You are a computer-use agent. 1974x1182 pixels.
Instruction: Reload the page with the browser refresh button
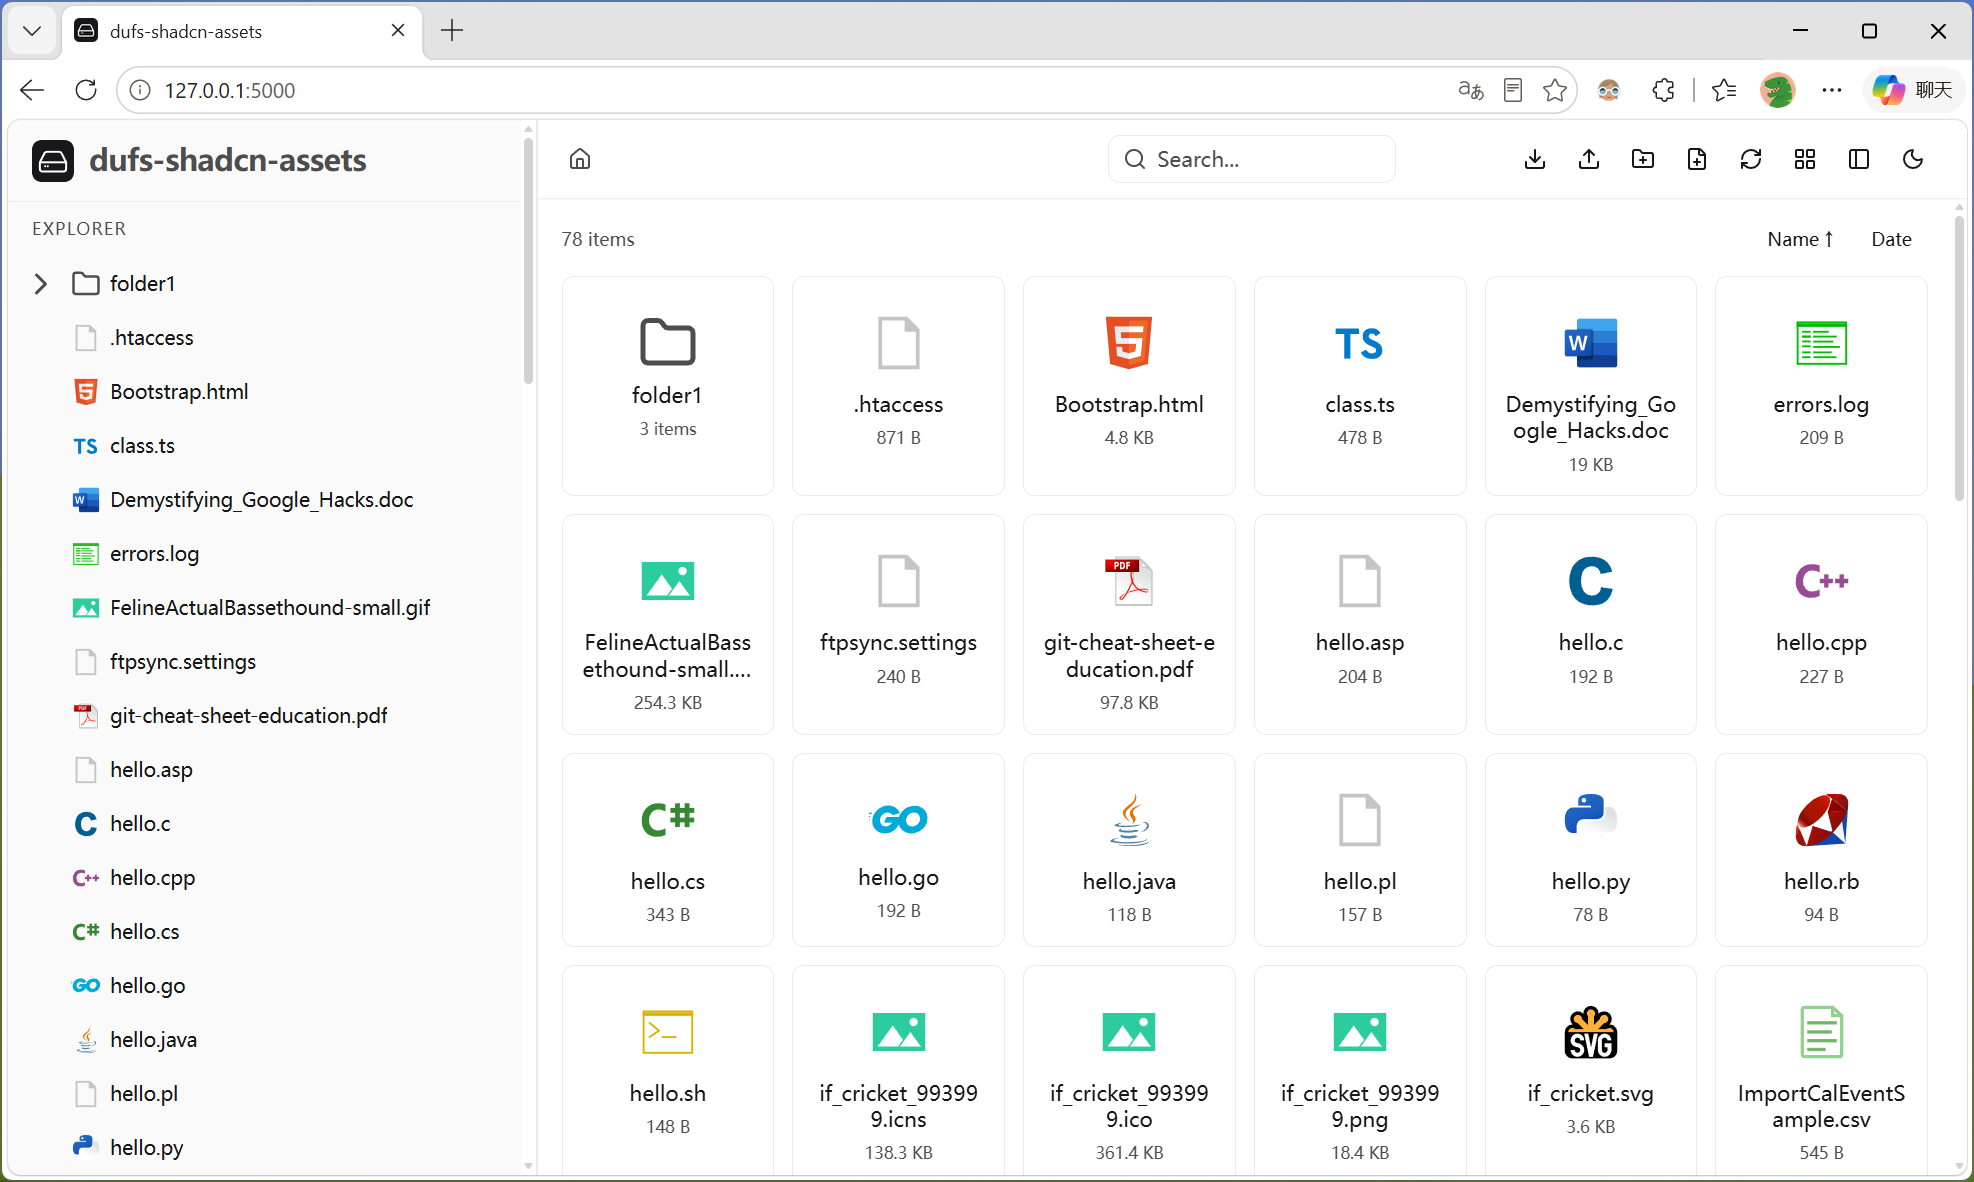(86, 90)
